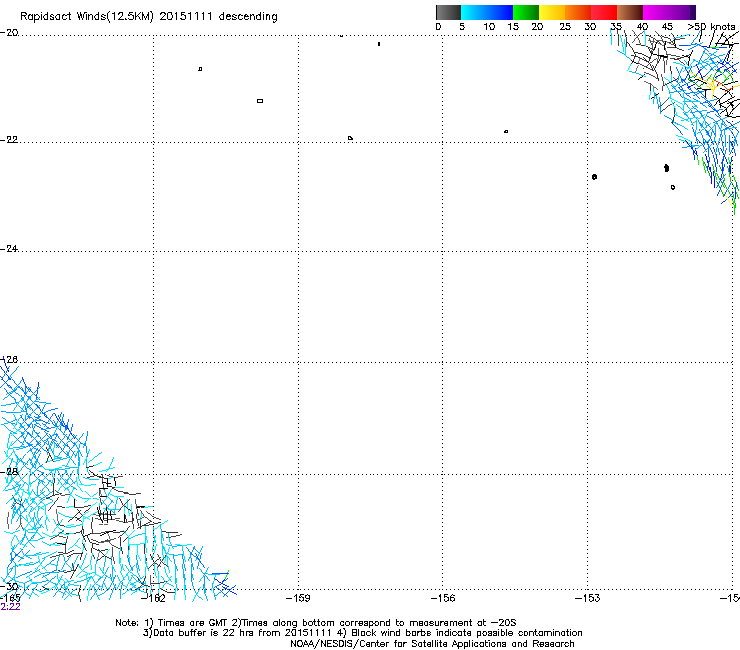Click the orange 25-30 knots color swatch
Image resolution: width=740 pixels, height=650 pixels.
[578, 12]
